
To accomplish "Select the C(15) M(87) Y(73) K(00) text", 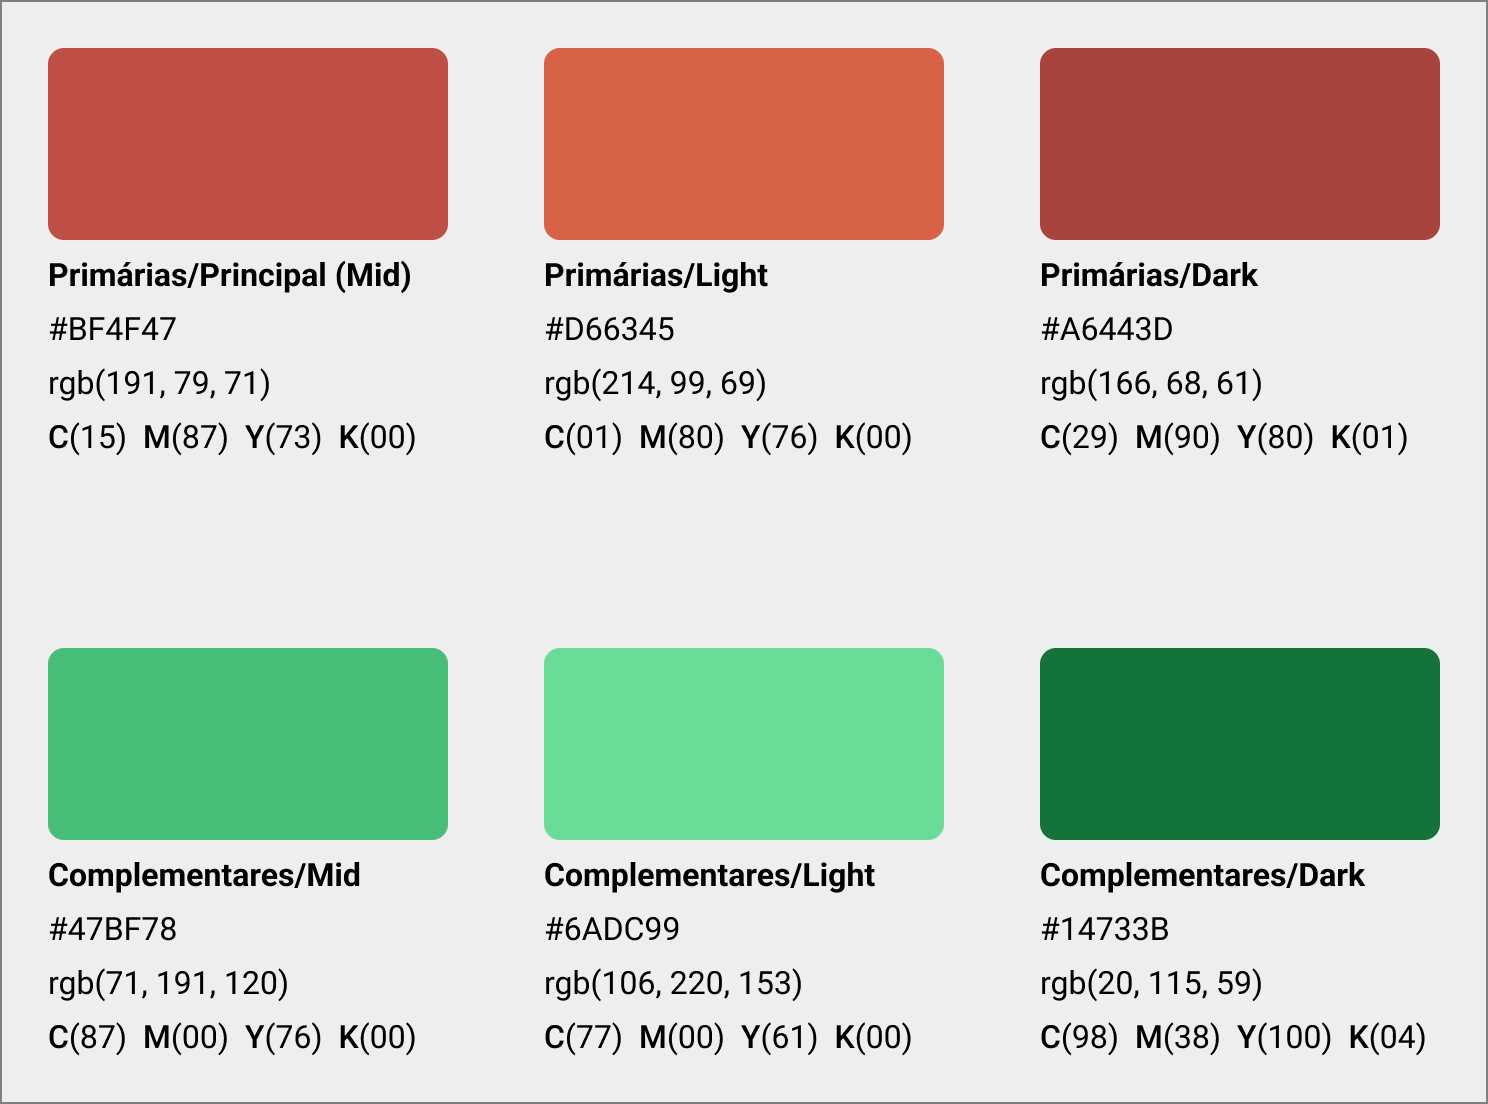I will (232, 437).
